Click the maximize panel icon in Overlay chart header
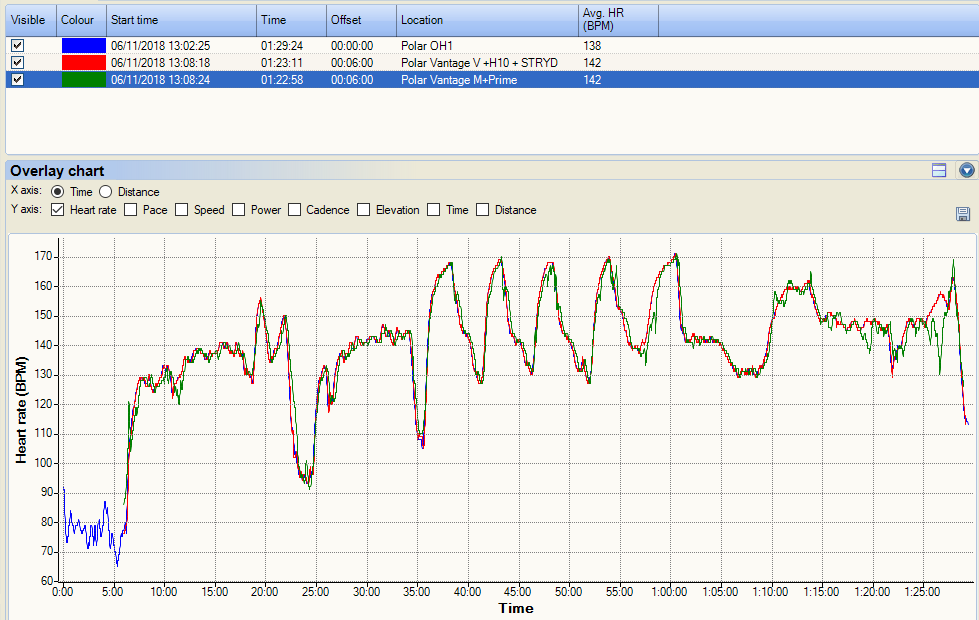Viewport: 979px width, 620px height. click(x=939, y=171)
